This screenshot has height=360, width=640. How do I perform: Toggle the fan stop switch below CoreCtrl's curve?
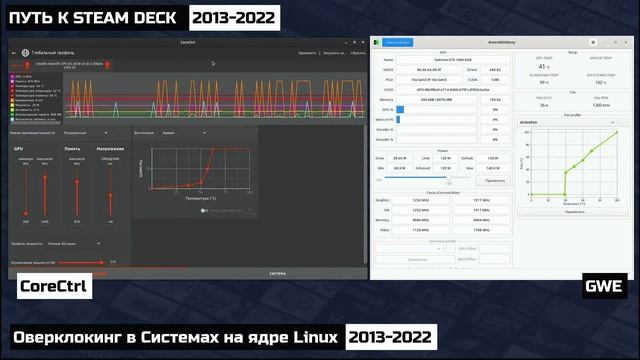pos(204,211)
